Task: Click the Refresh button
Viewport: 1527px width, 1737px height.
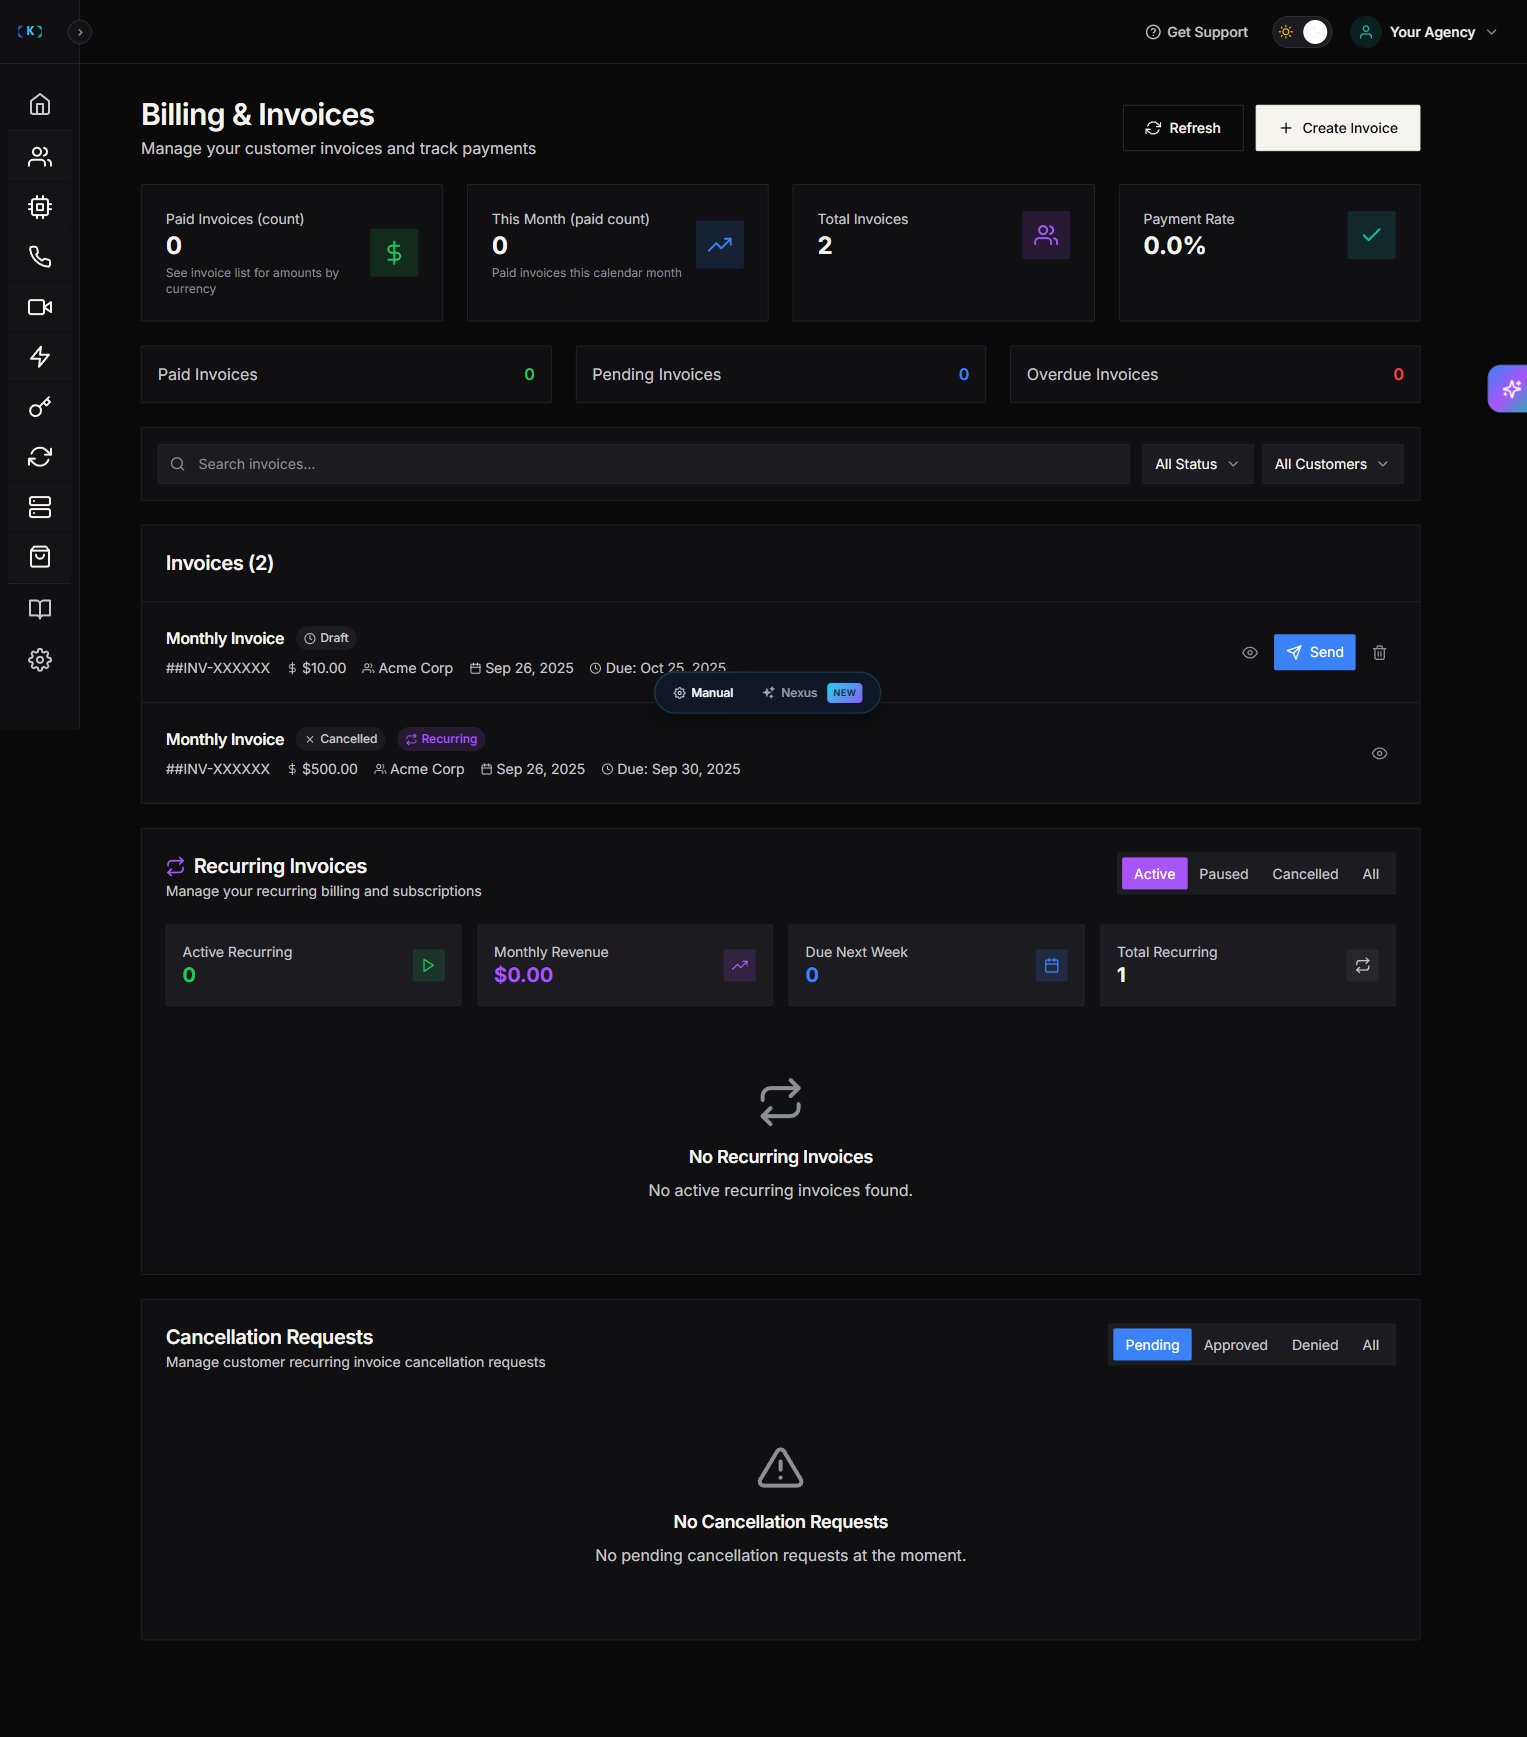Action: point(1183,128)
